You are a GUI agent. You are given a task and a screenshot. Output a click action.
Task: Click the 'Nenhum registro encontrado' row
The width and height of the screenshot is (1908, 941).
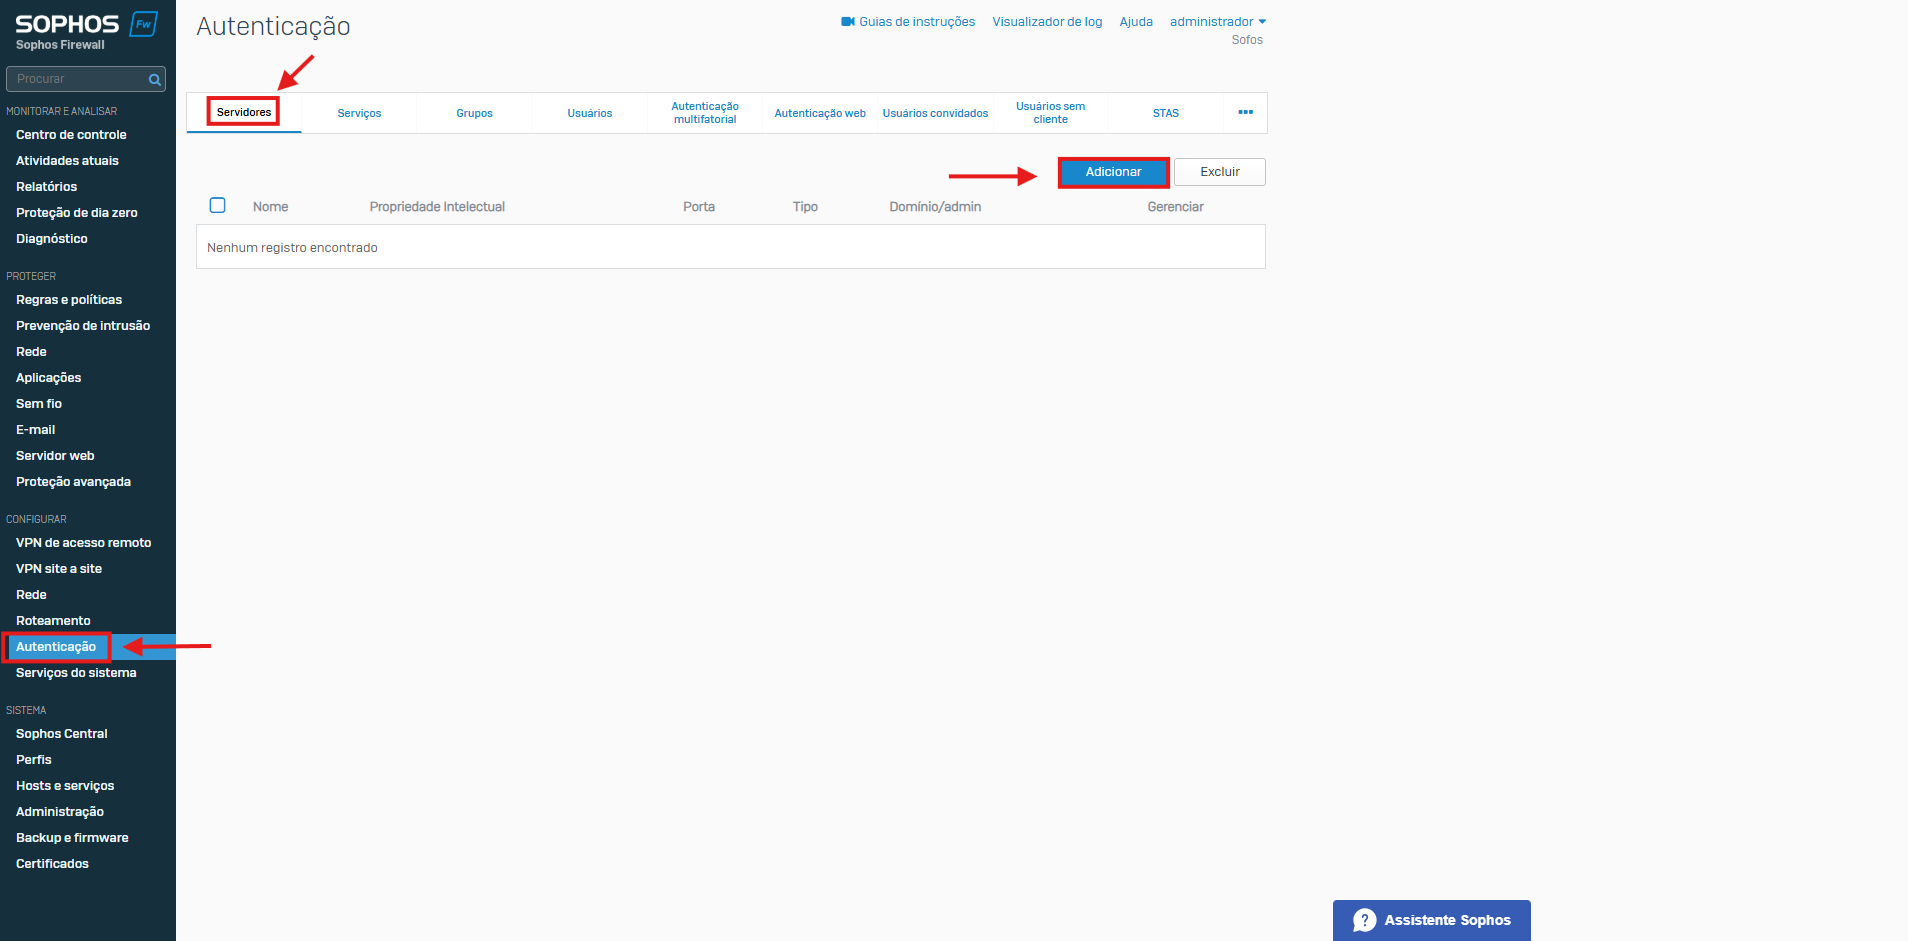coord(731,247)
